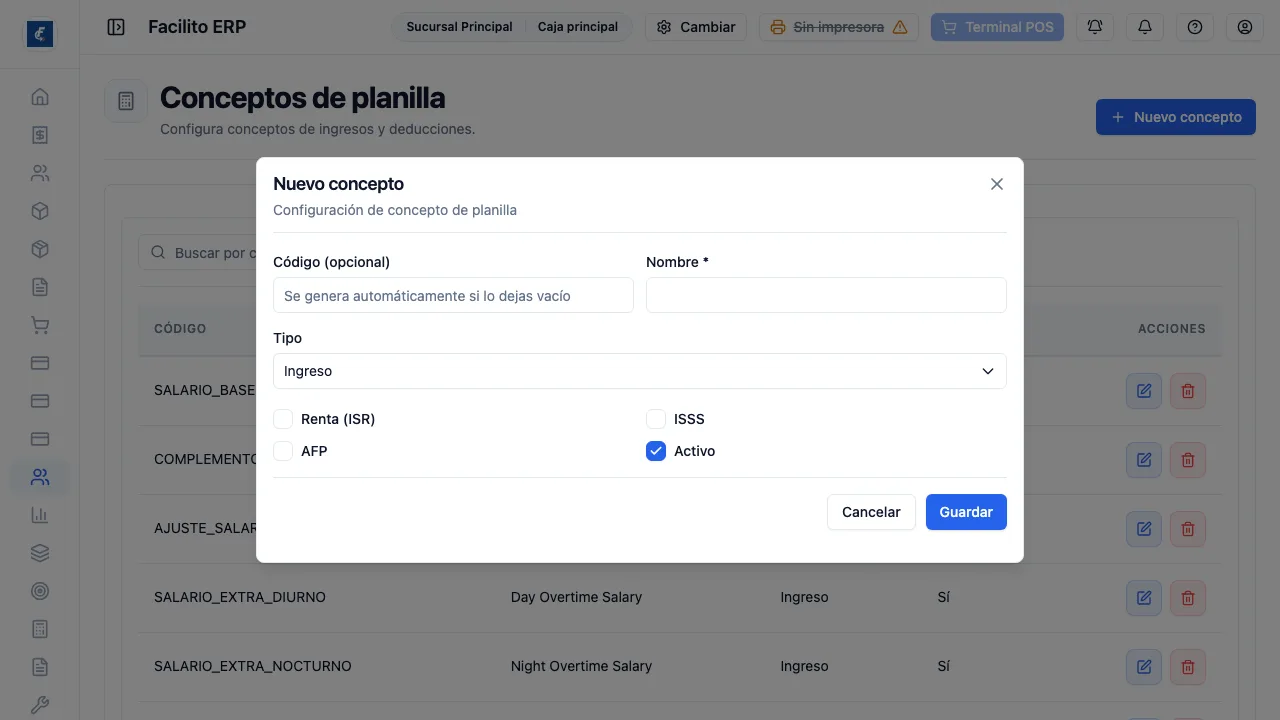The height and width of the screenshot is (720, 1280).
Task: Open the user profile icon in the top bar
Action: click(x=1245, y=27)
